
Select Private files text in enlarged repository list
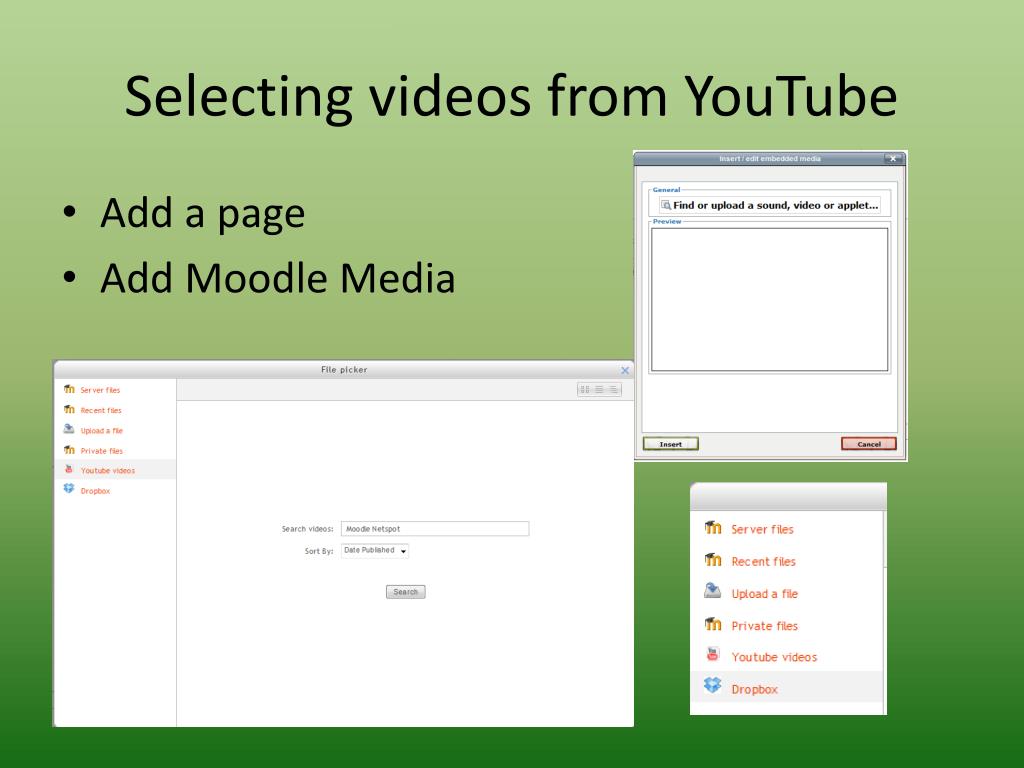coord(765,626)
